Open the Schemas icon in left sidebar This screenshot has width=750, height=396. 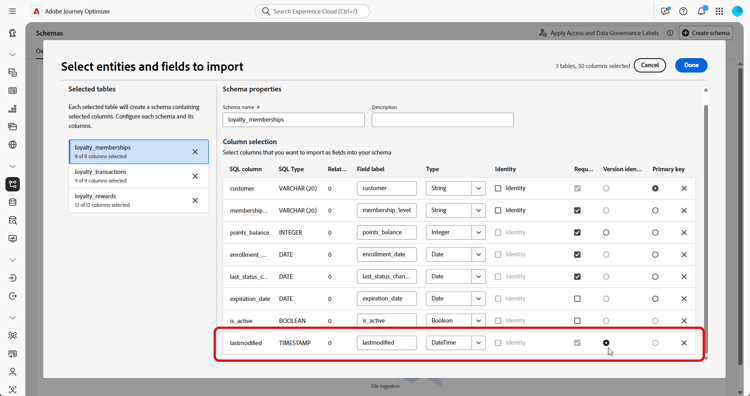(12, 184)
